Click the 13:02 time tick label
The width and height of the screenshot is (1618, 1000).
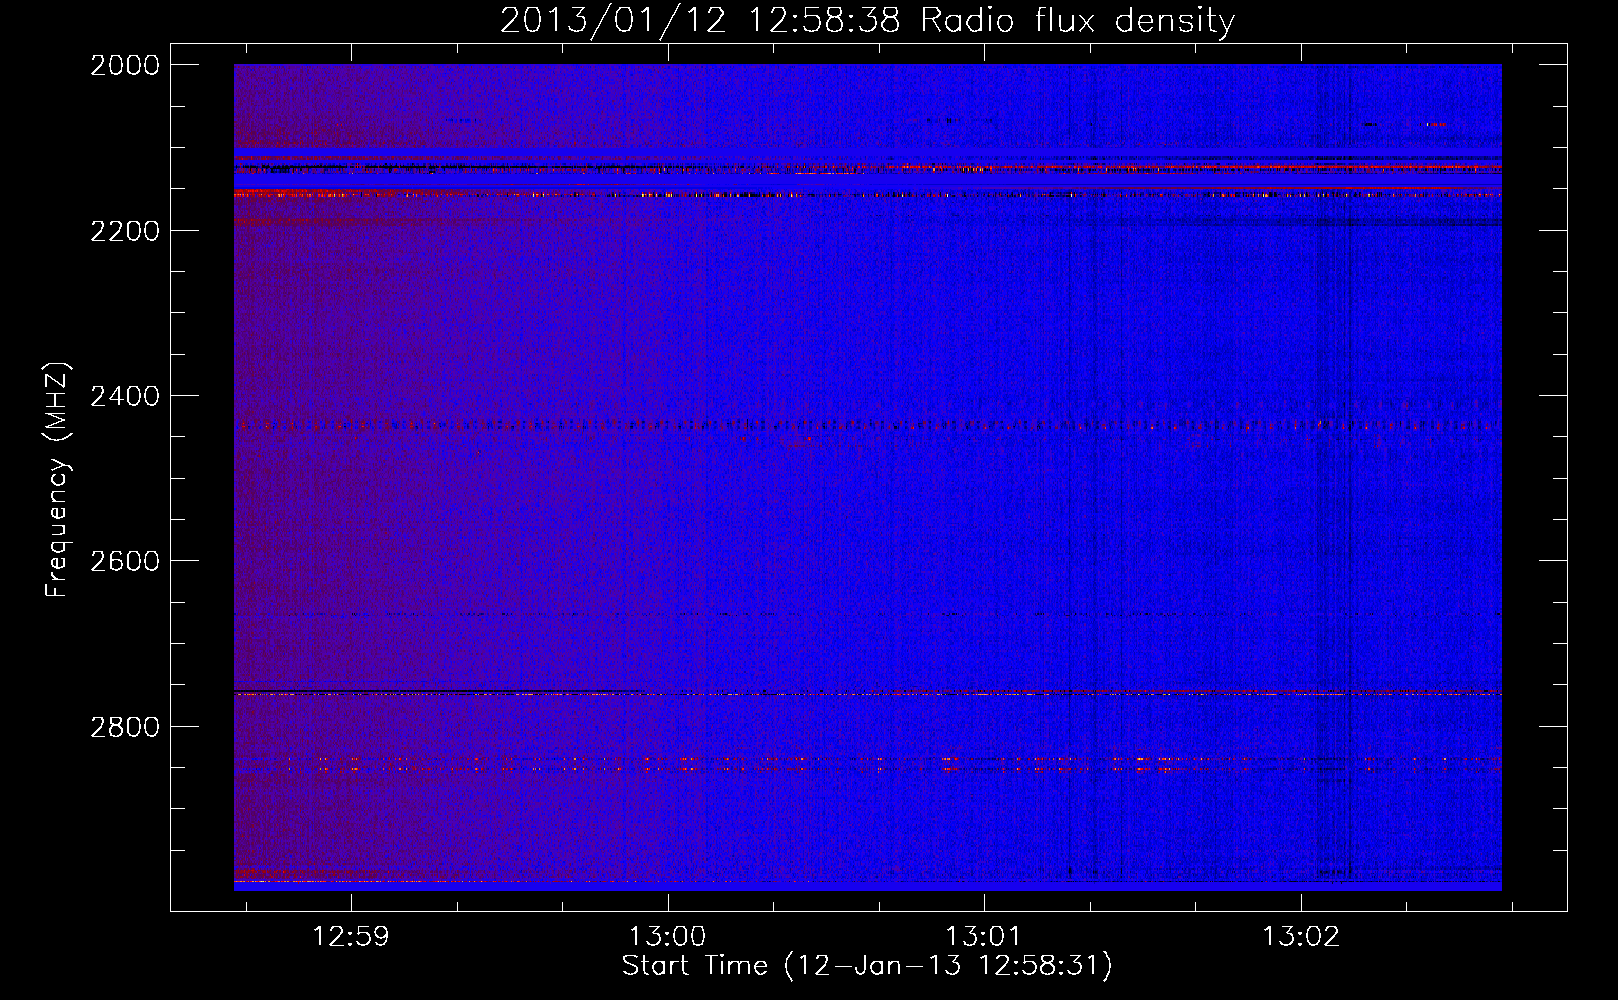[1300, 937]
